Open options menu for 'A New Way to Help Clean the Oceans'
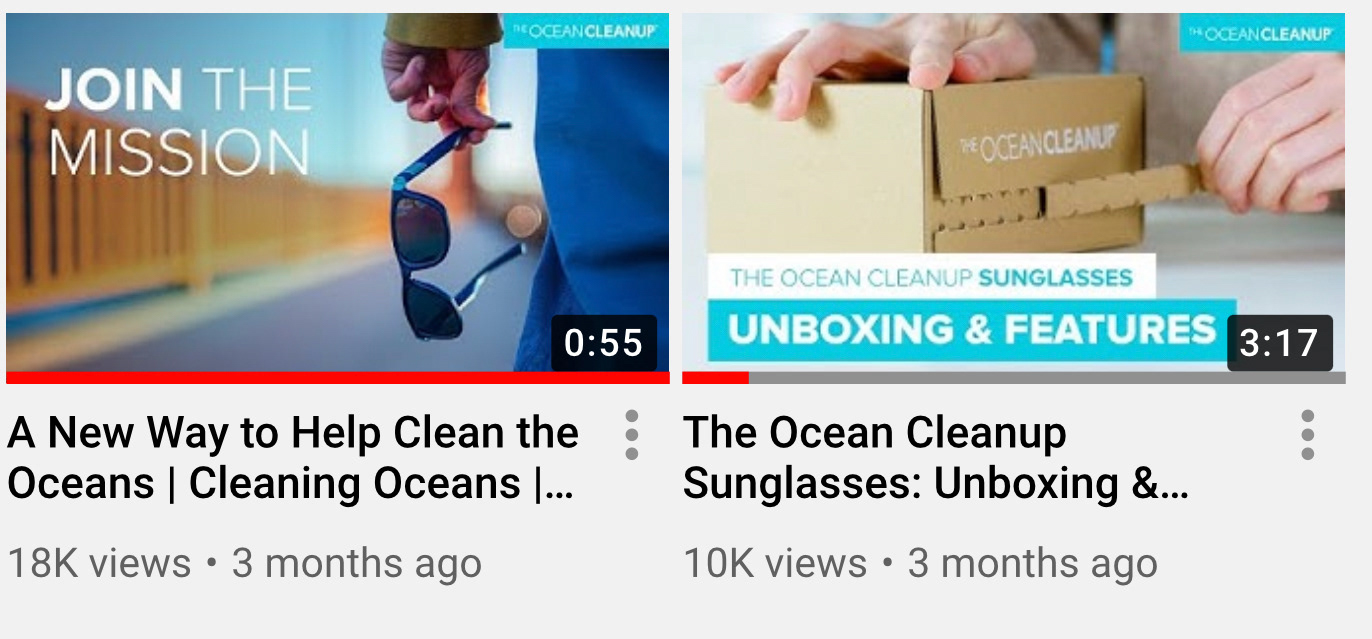Image resolution: width=1372 pixels, height=639 pixels. pyautogui.click(x=631, y=435)
